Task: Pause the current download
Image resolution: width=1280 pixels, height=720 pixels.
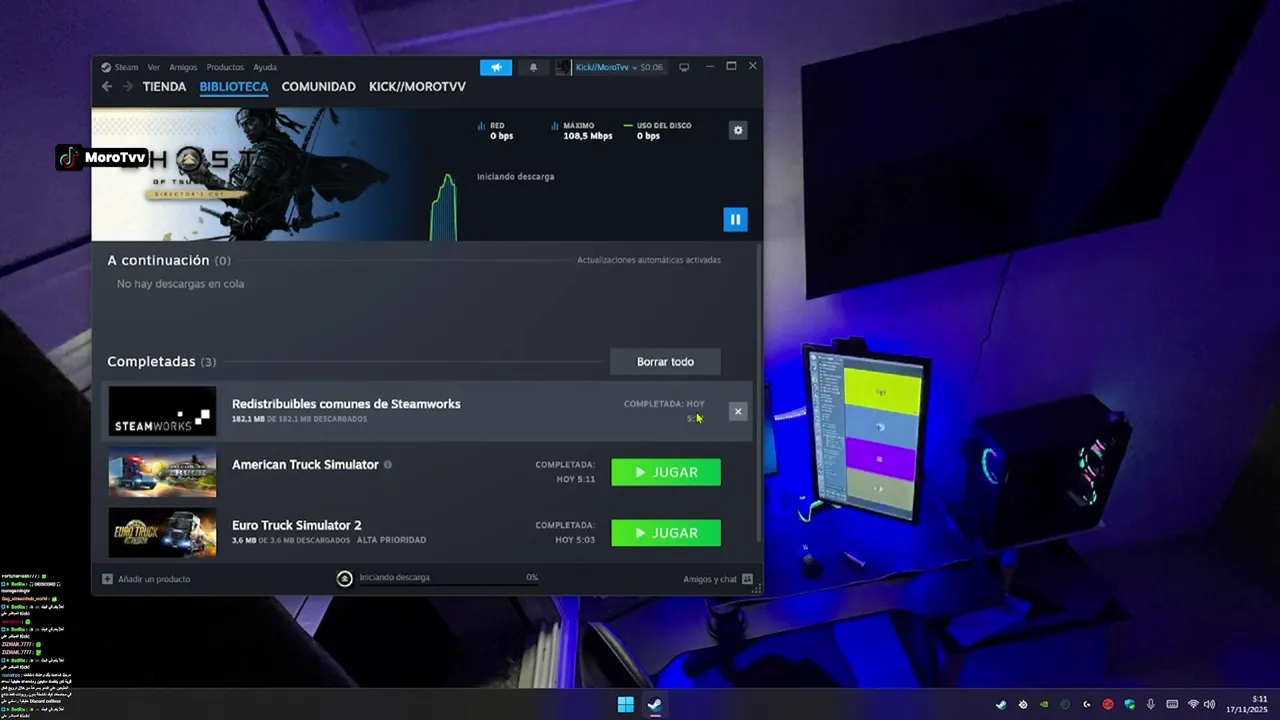Action: (735, 219)
